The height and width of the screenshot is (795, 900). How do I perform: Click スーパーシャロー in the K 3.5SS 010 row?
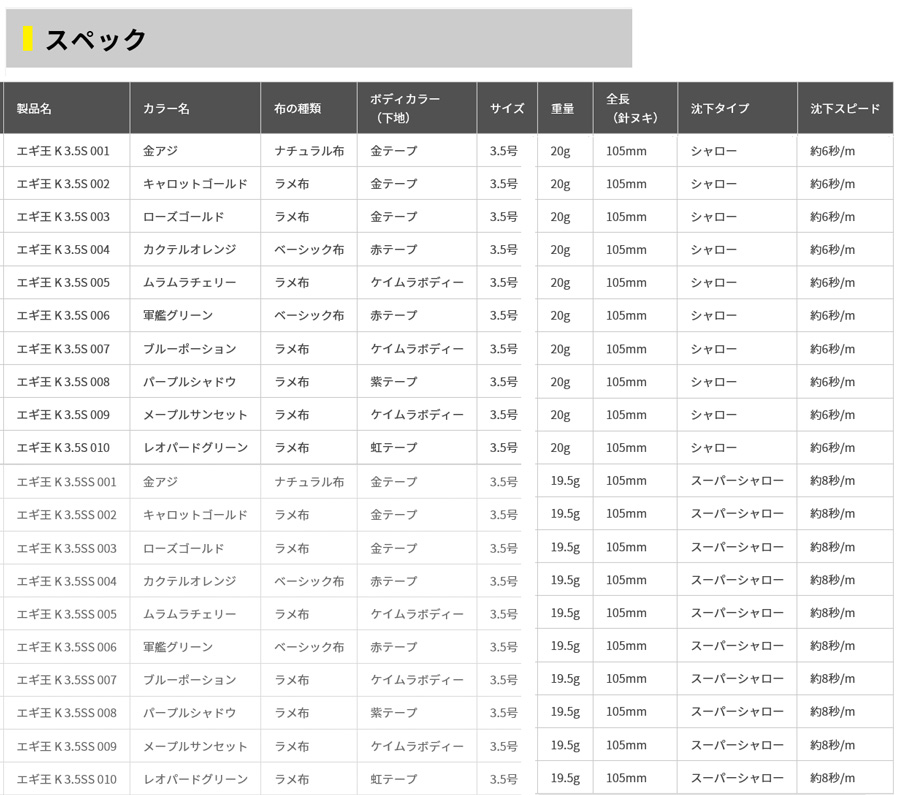[x=737, y=778]
